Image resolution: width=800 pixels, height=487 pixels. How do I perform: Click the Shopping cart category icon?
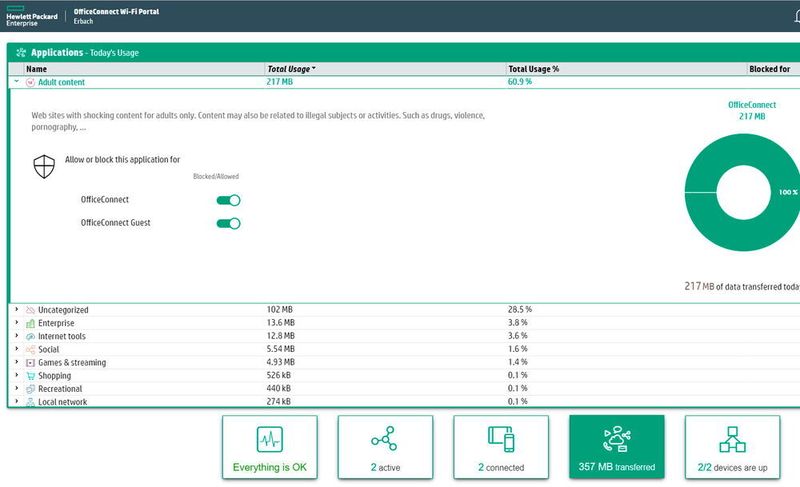pos(30,376)
